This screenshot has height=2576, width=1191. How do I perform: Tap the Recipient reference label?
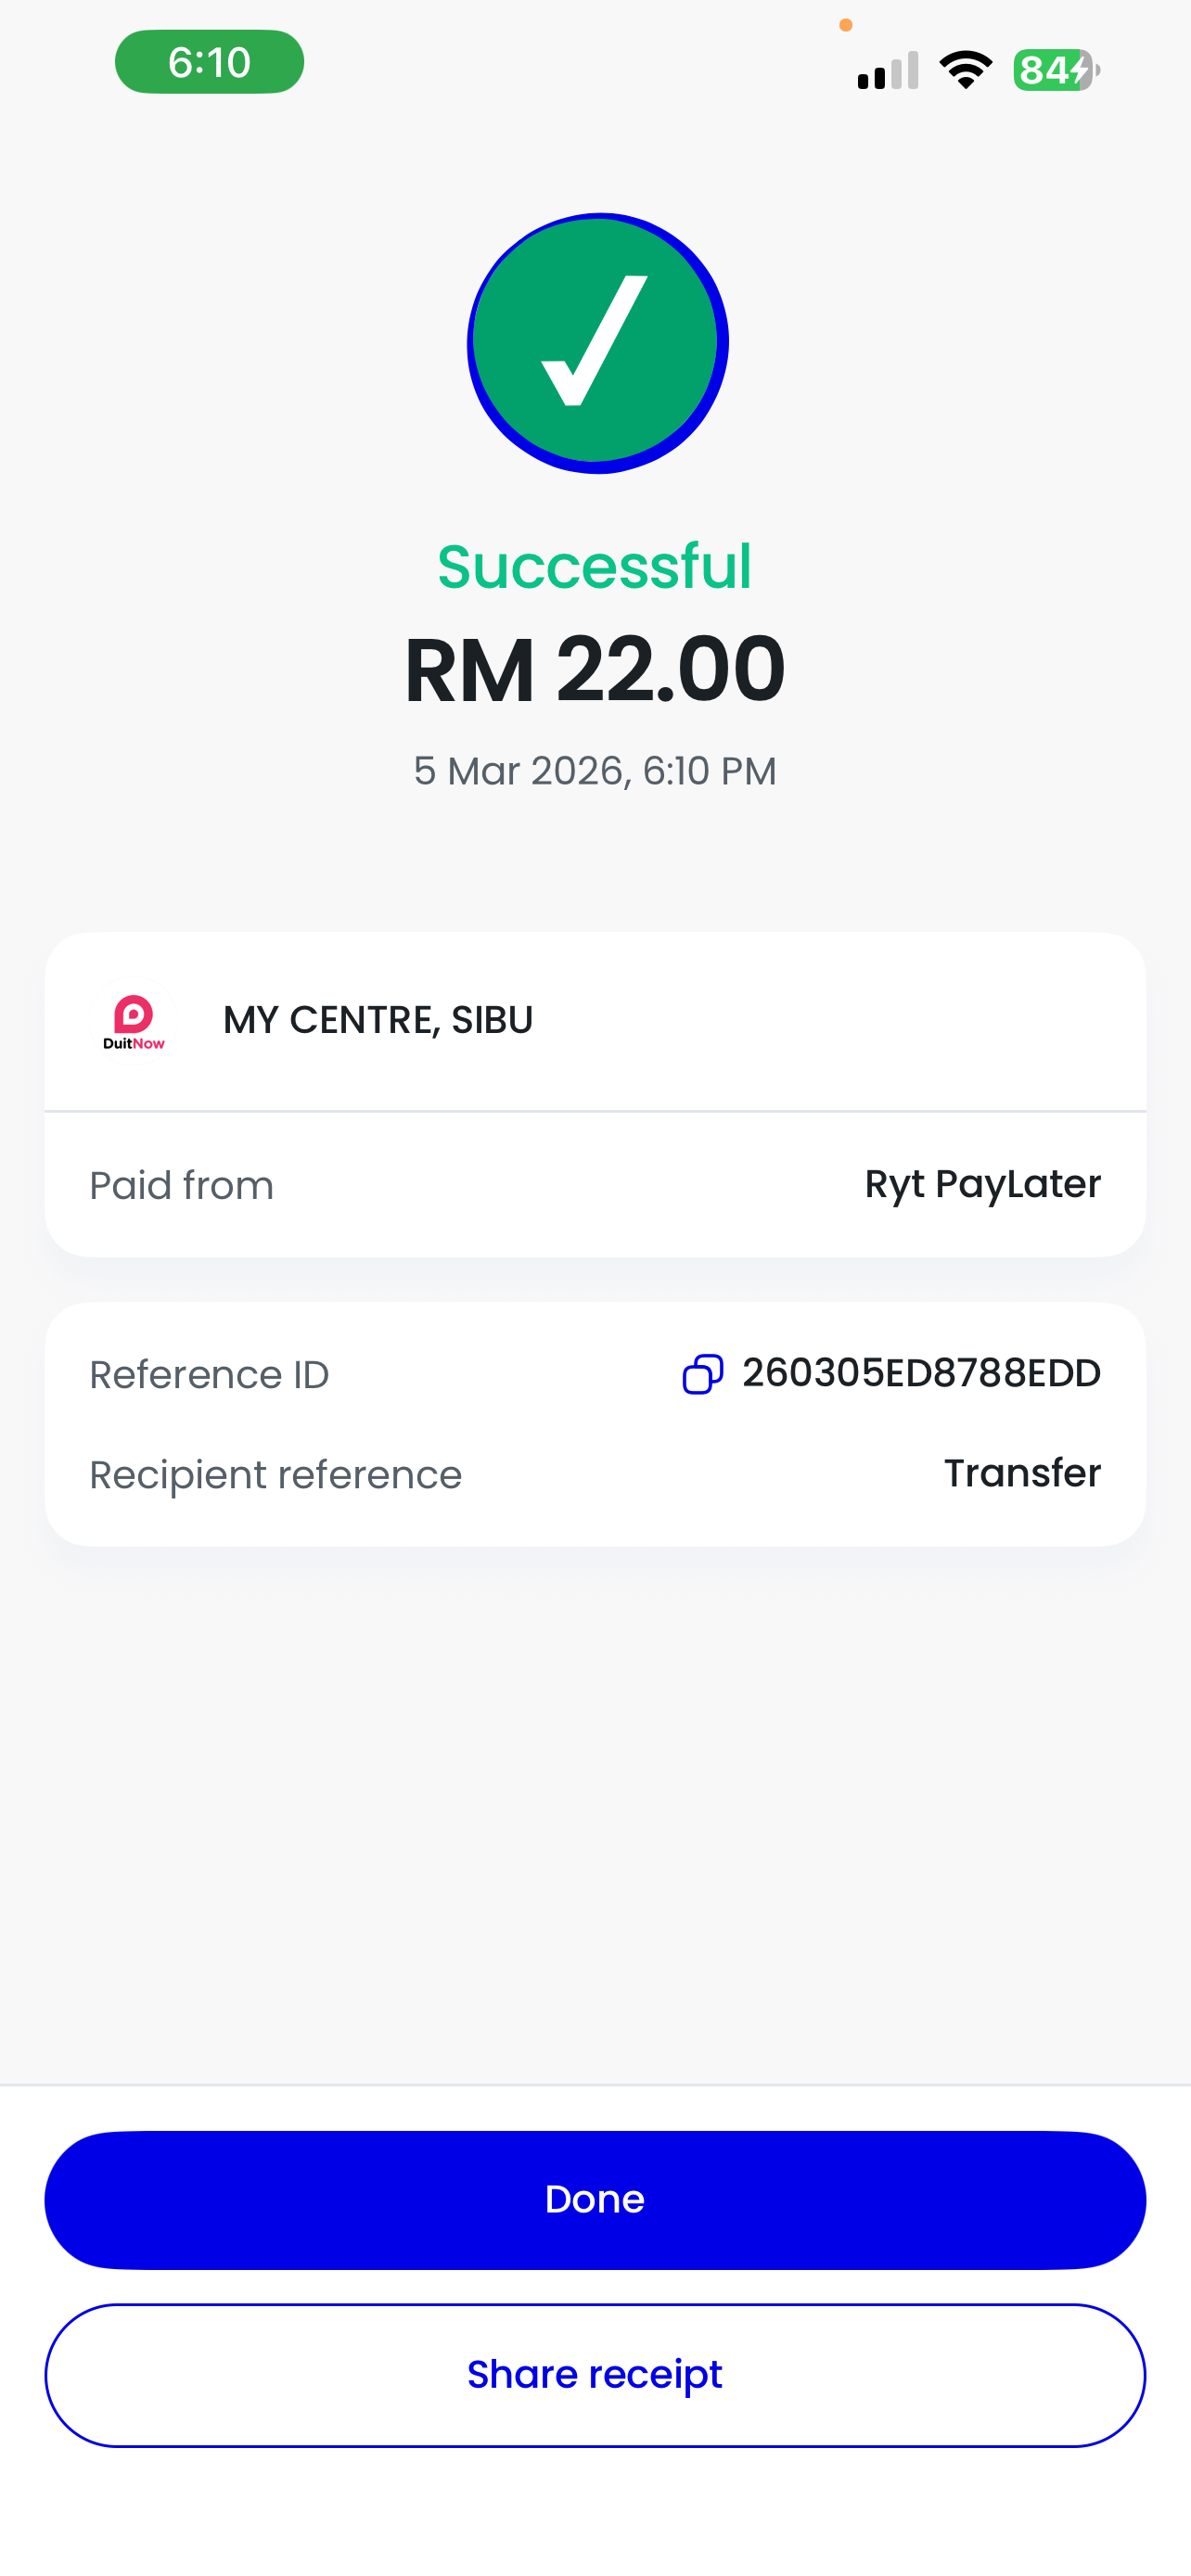pos(275,1475)
